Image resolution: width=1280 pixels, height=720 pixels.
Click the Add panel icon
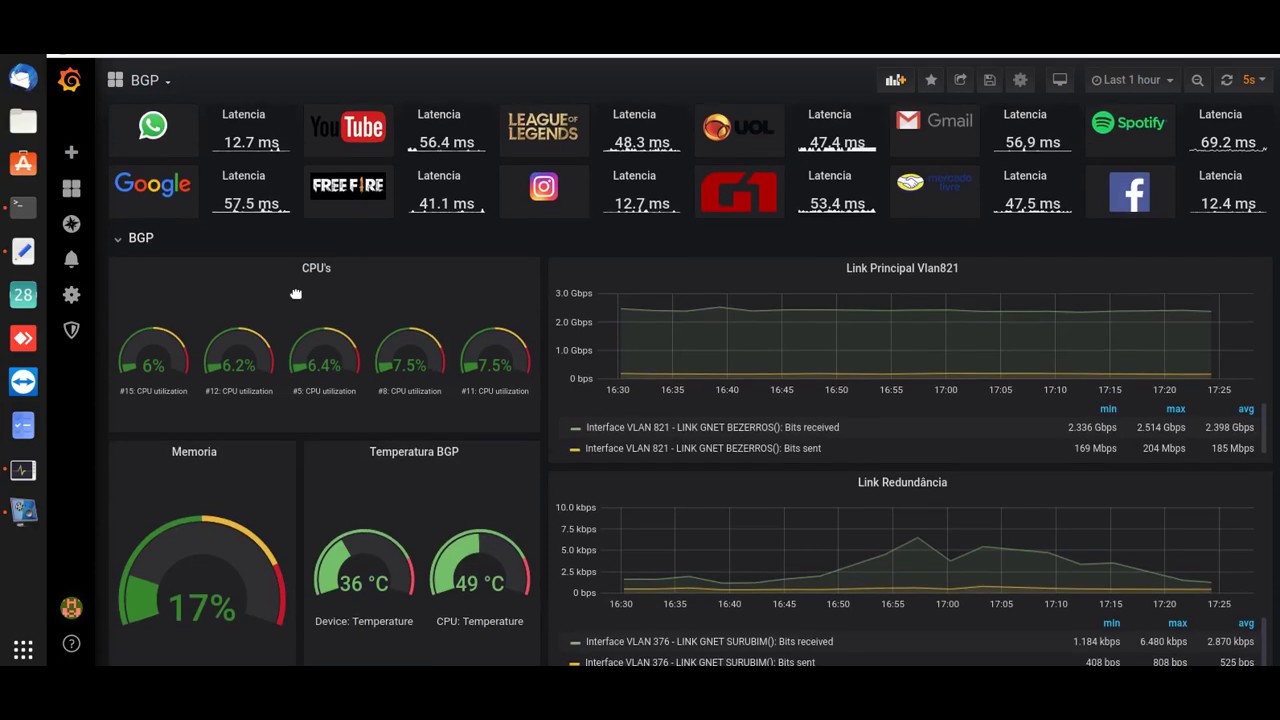tap(895, 80)
